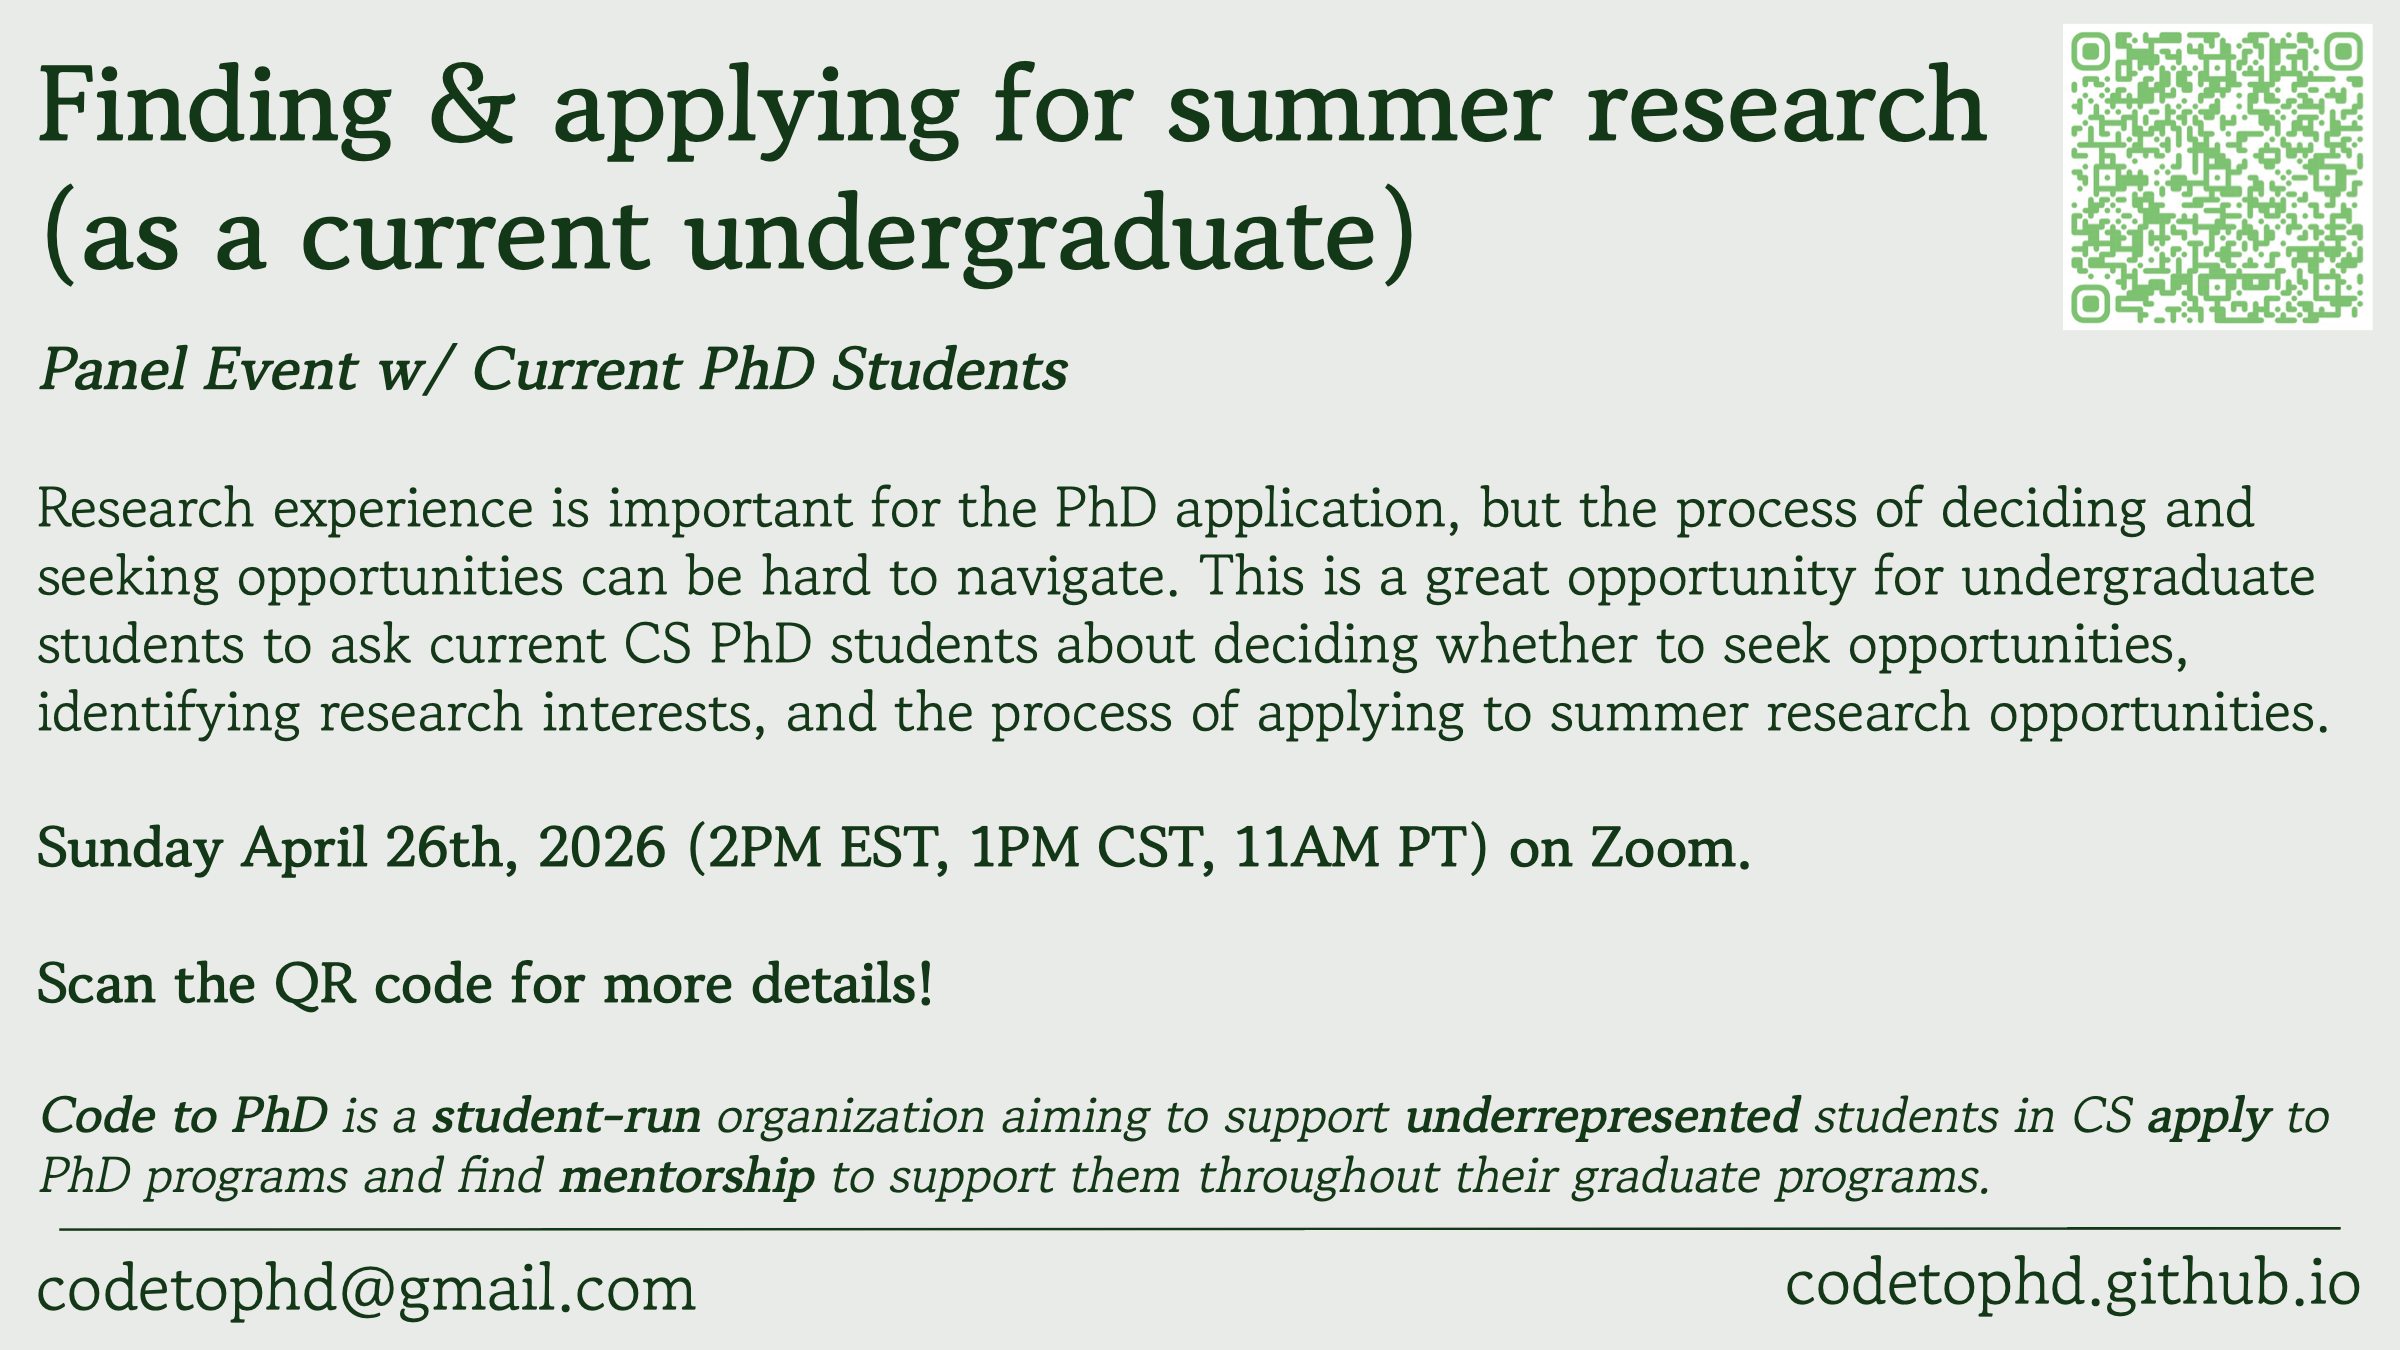Click the bold word 'apply' in the footer description
The image size is (2400, 1350).
tap(2210, 1118)
